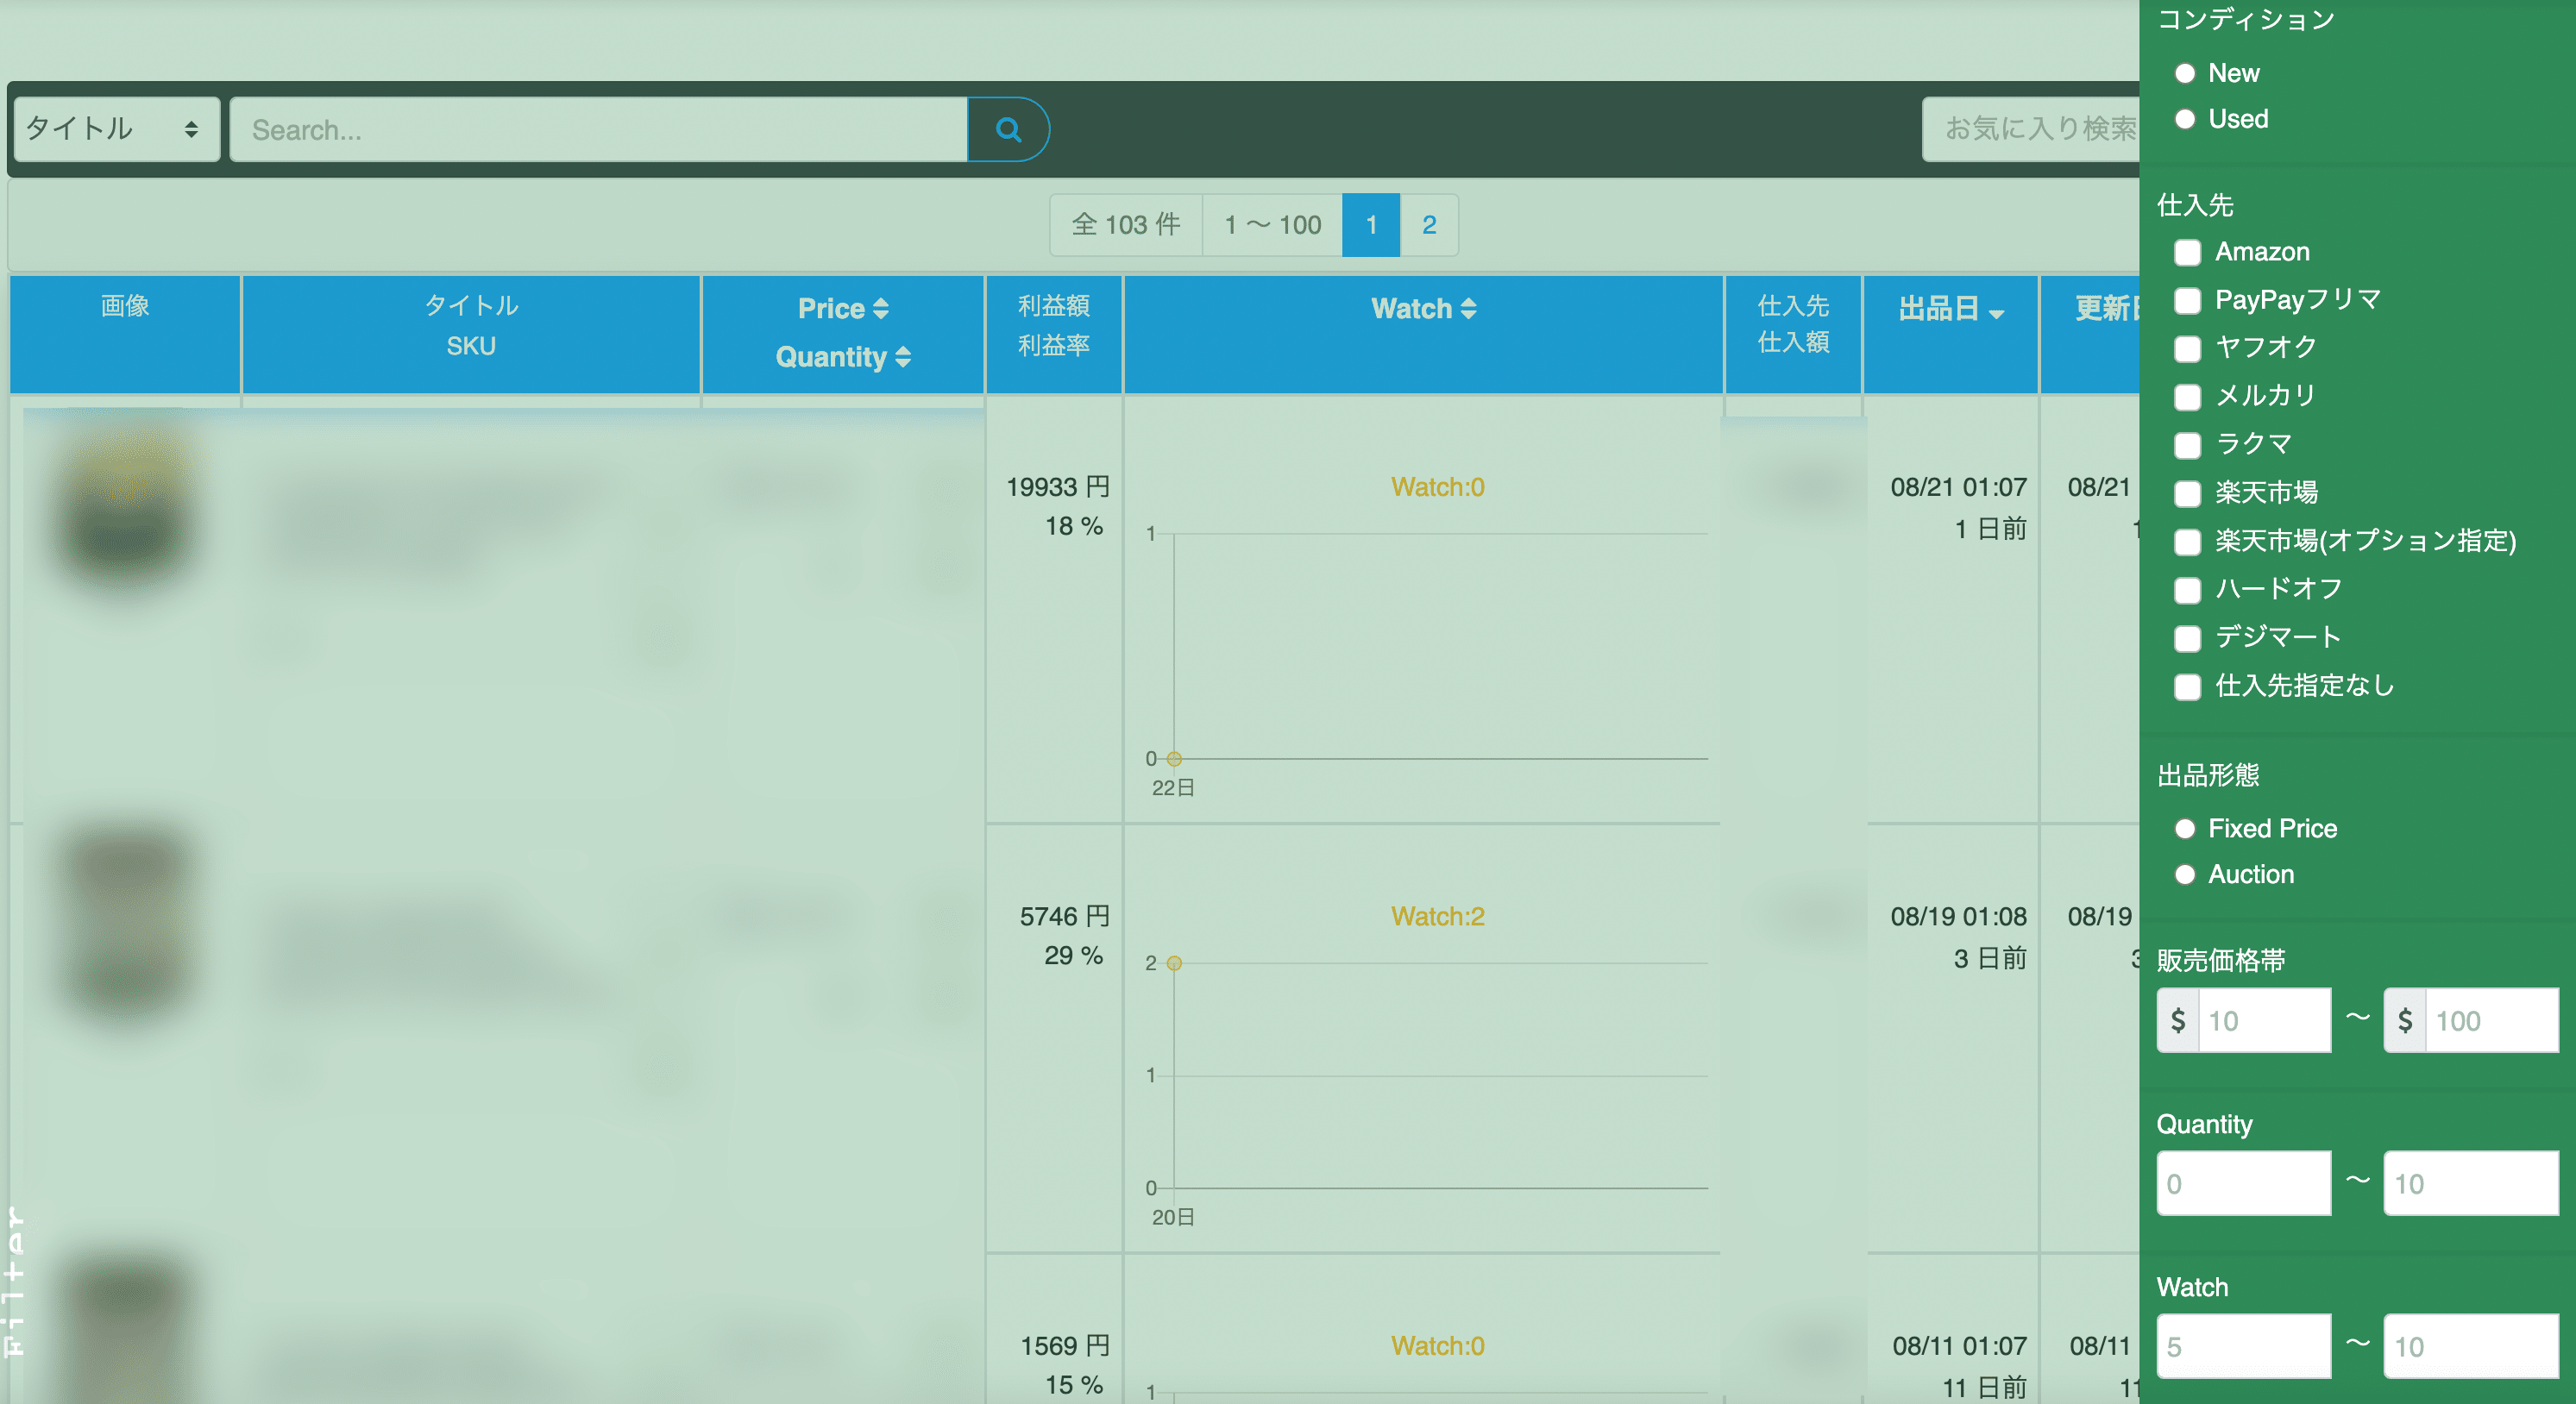Check the メルカリ supplier checkbox
The height and width of the screenshot is (1404, 2576).
point(2188,397)
